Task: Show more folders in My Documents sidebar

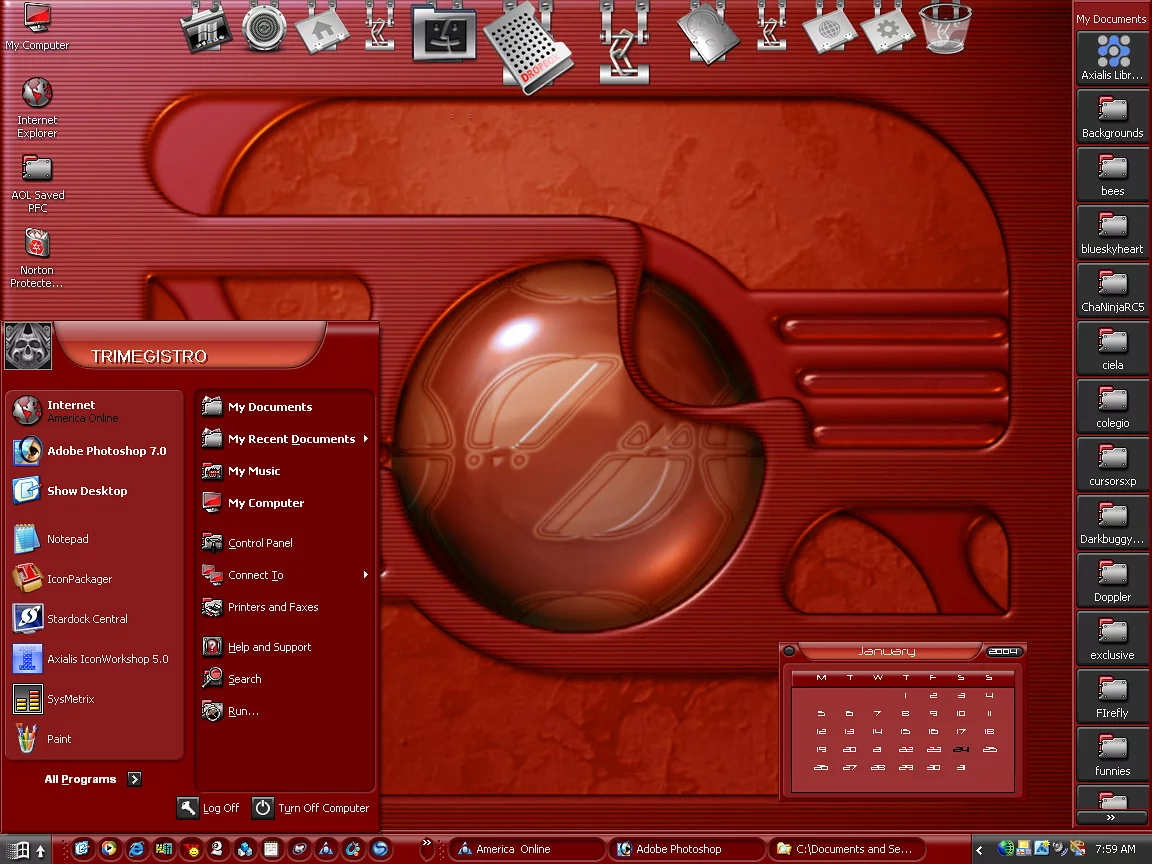Action: pyautogui.click(x=1111, y=817)
